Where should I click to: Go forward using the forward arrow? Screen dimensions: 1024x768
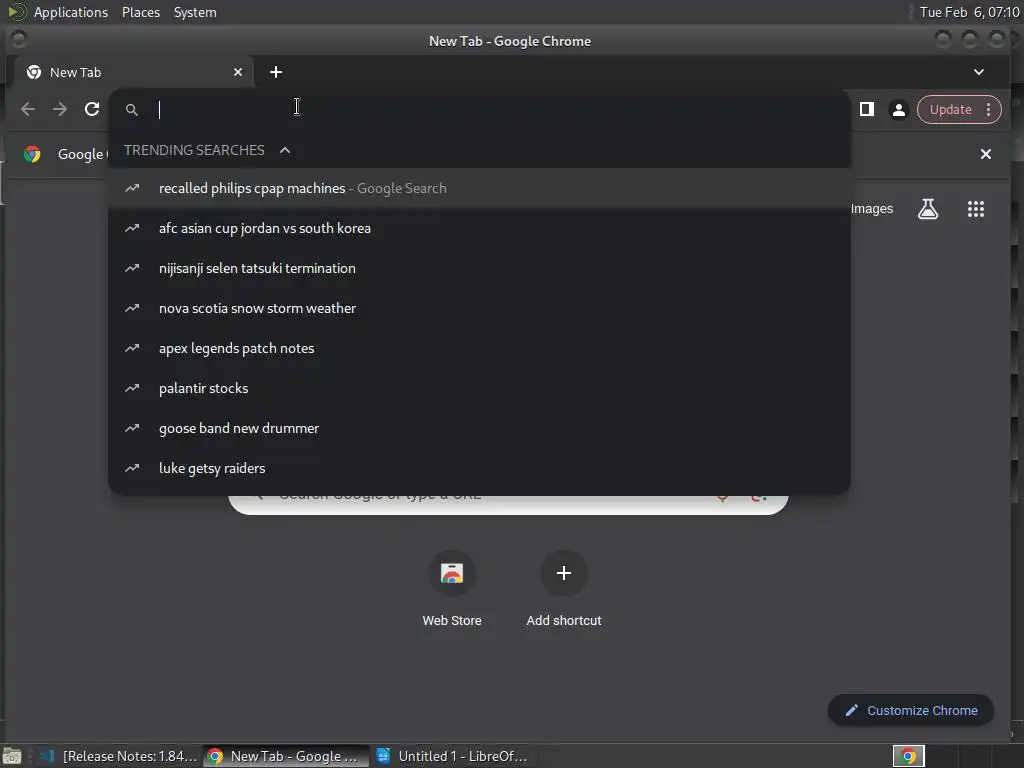point(60,109)
